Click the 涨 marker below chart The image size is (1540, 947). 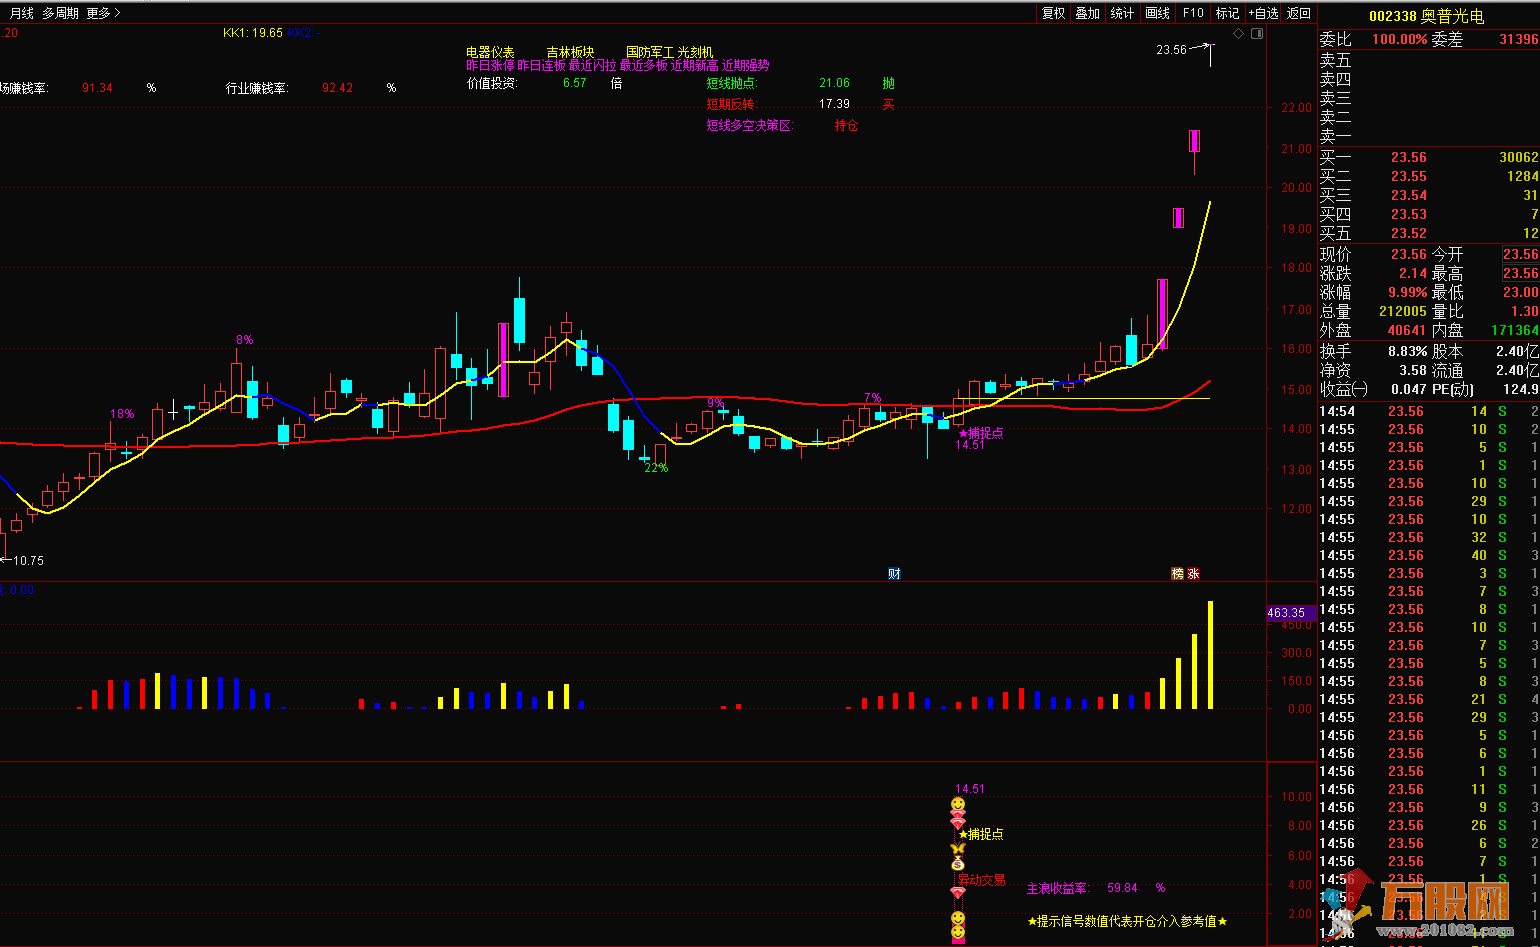(x=1193, y=573)
